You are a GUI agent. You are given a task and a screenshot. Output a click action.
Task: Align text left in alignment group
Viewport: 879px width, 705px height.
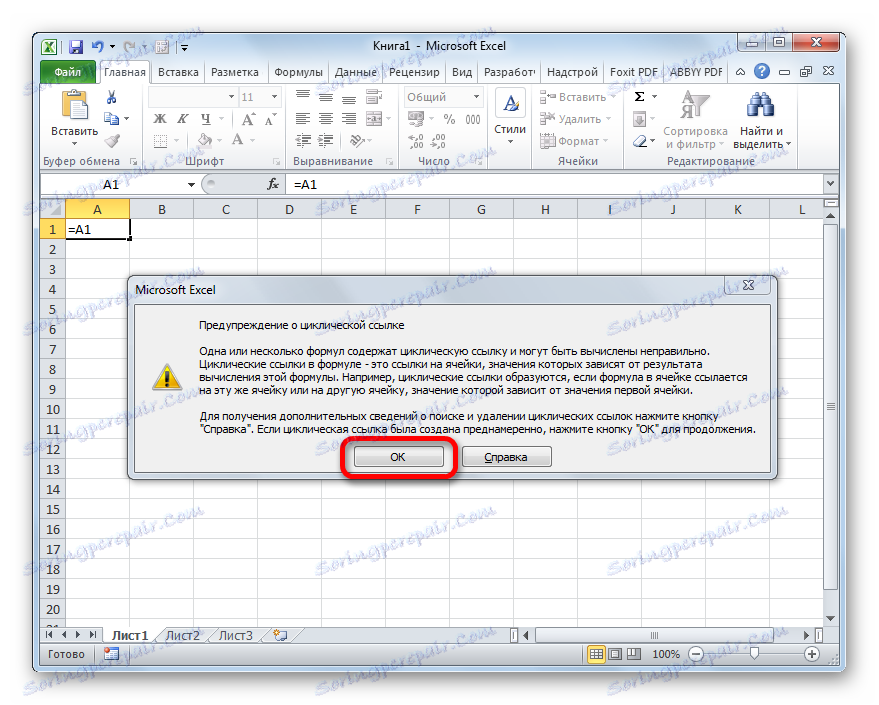coord(303,119)
